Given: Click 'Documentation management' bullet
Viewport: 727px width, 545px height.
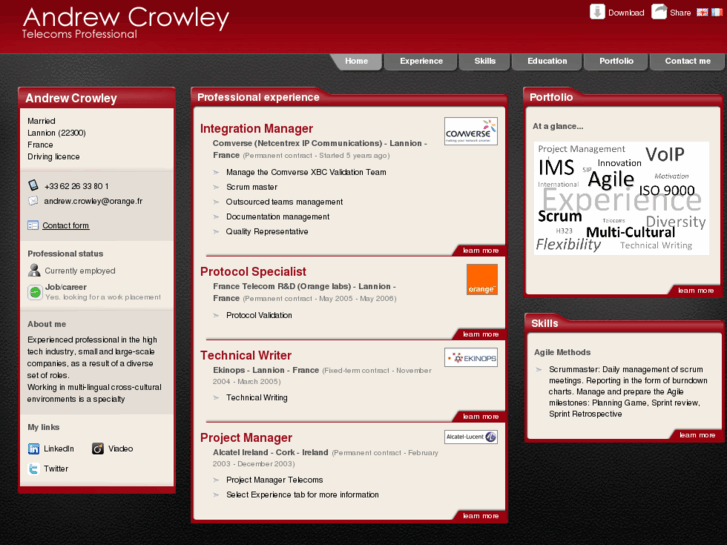Looking at the screenshot, I should pos(278,217).
